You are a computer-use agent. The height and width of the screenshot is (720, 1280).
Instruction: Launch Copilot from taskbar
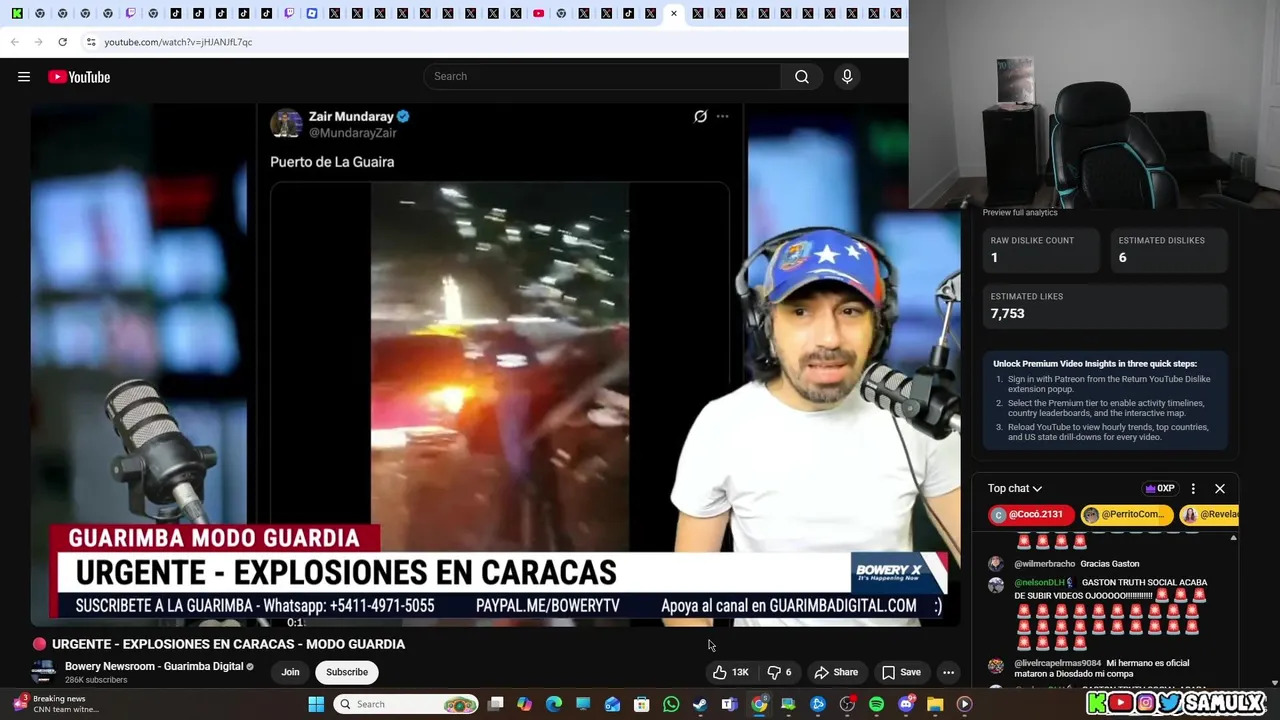[x=524, y=704]
